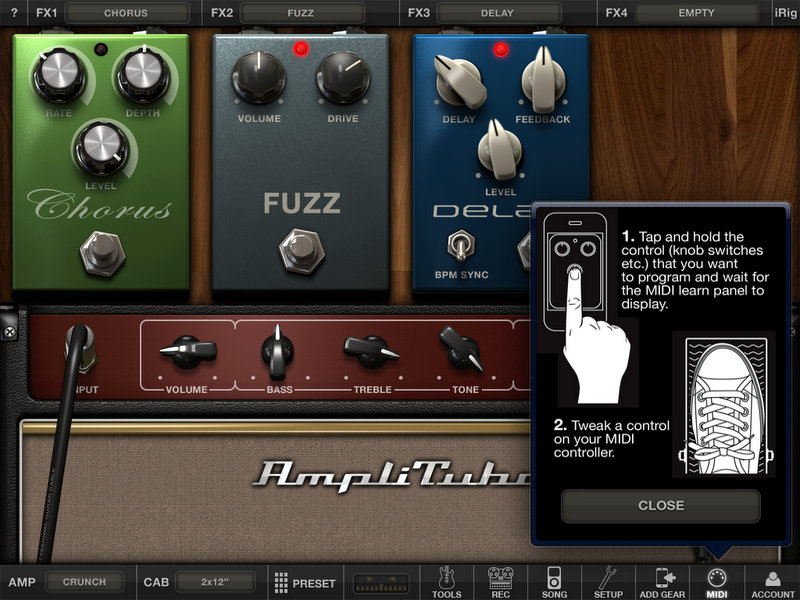
Task: Toggle the Fuzz pedal footswitch
Action: [x=301, y=251]
